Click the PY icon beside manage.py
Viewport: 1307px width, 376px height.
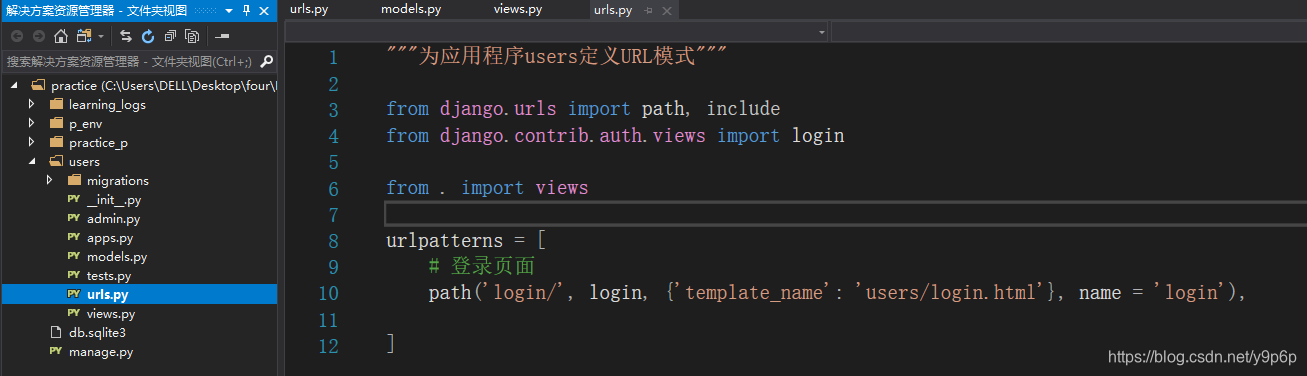(x=56, y=351)
